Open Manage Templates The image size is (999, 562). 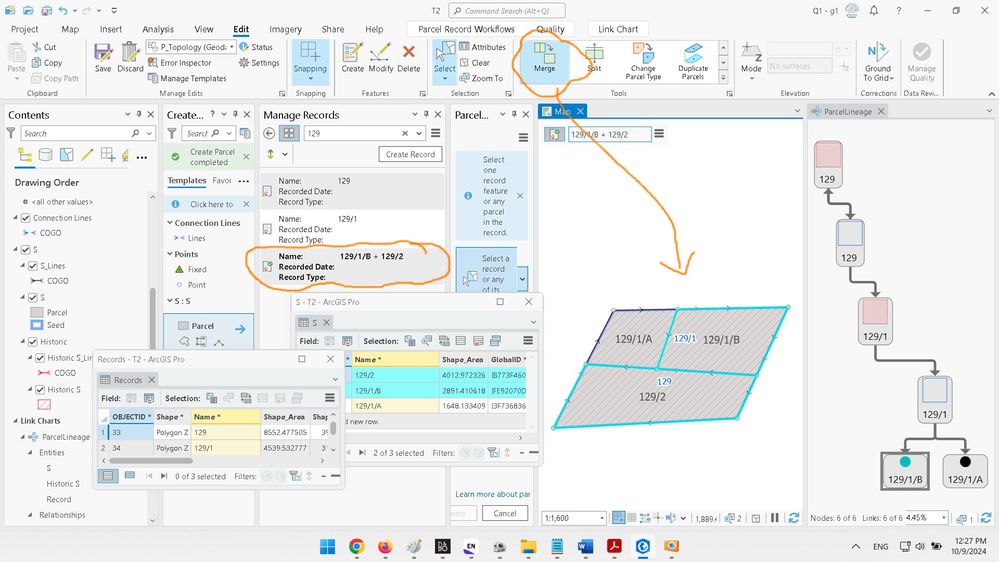click(x=187, y=78)
